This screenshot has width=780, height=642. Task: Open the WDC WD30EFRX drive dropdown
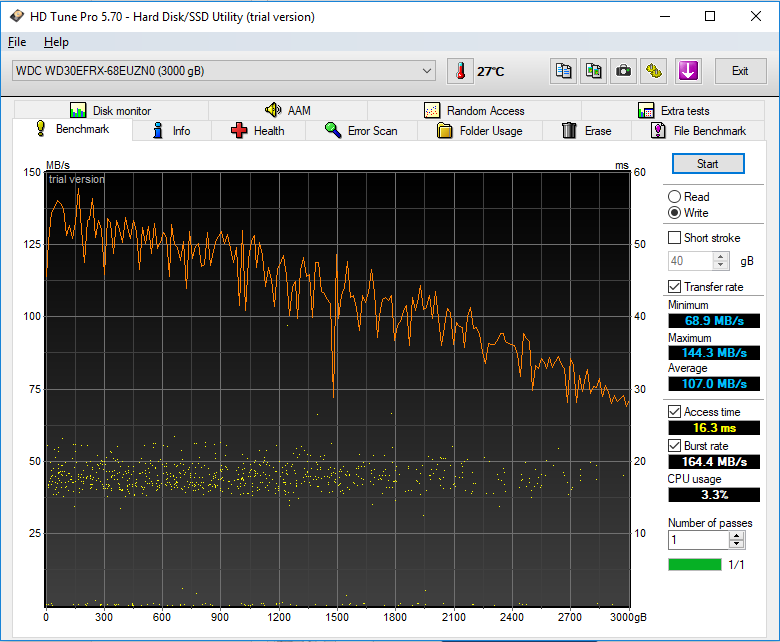[x=224, y=71]
